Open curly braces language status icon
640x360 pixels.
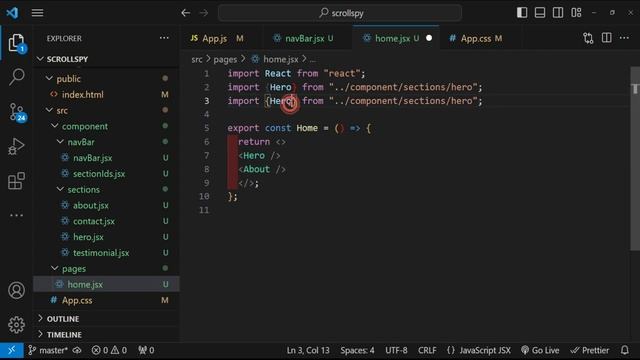(451, 350)
